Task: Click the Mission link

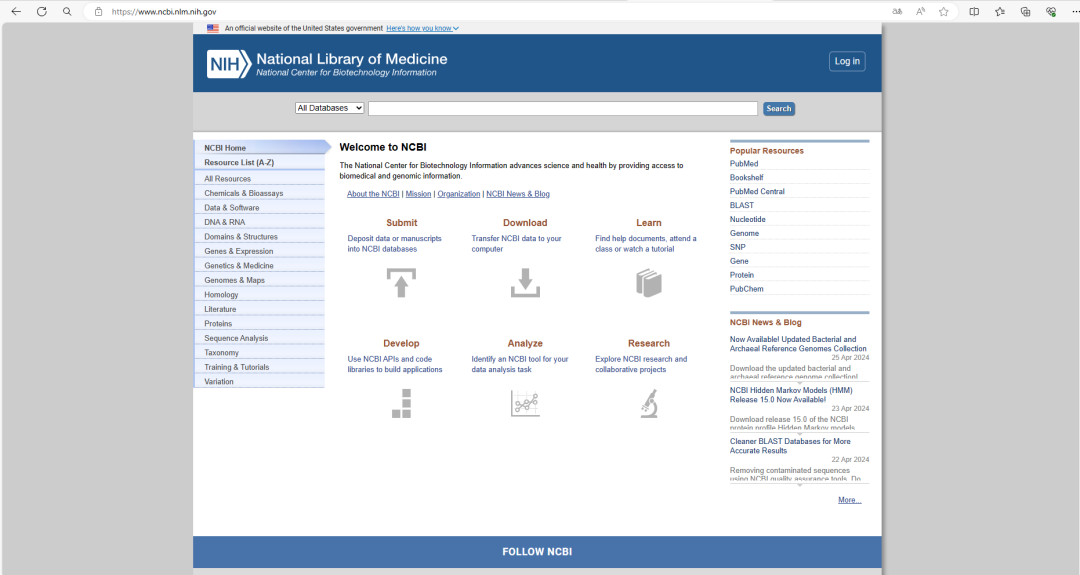Action: 418,194
